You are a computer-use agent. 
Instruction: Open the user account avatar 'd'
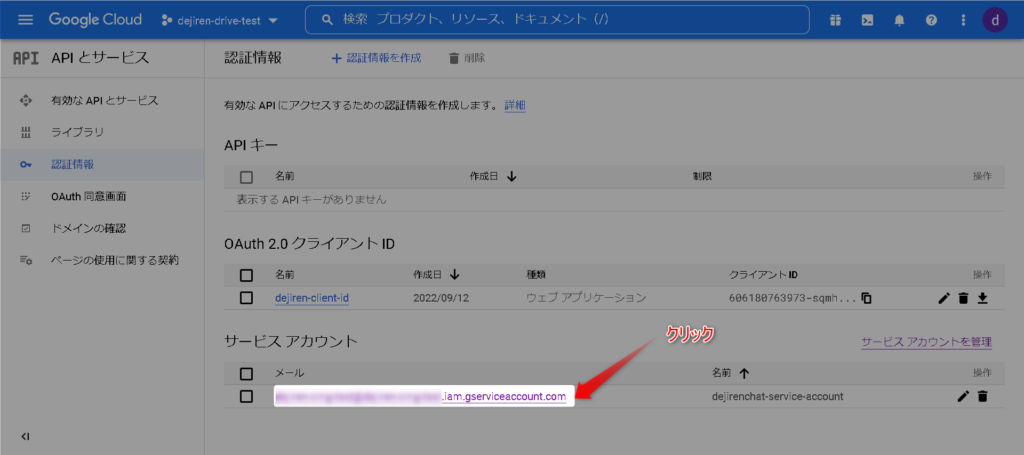pyautogui.click(x=995, y=20)
